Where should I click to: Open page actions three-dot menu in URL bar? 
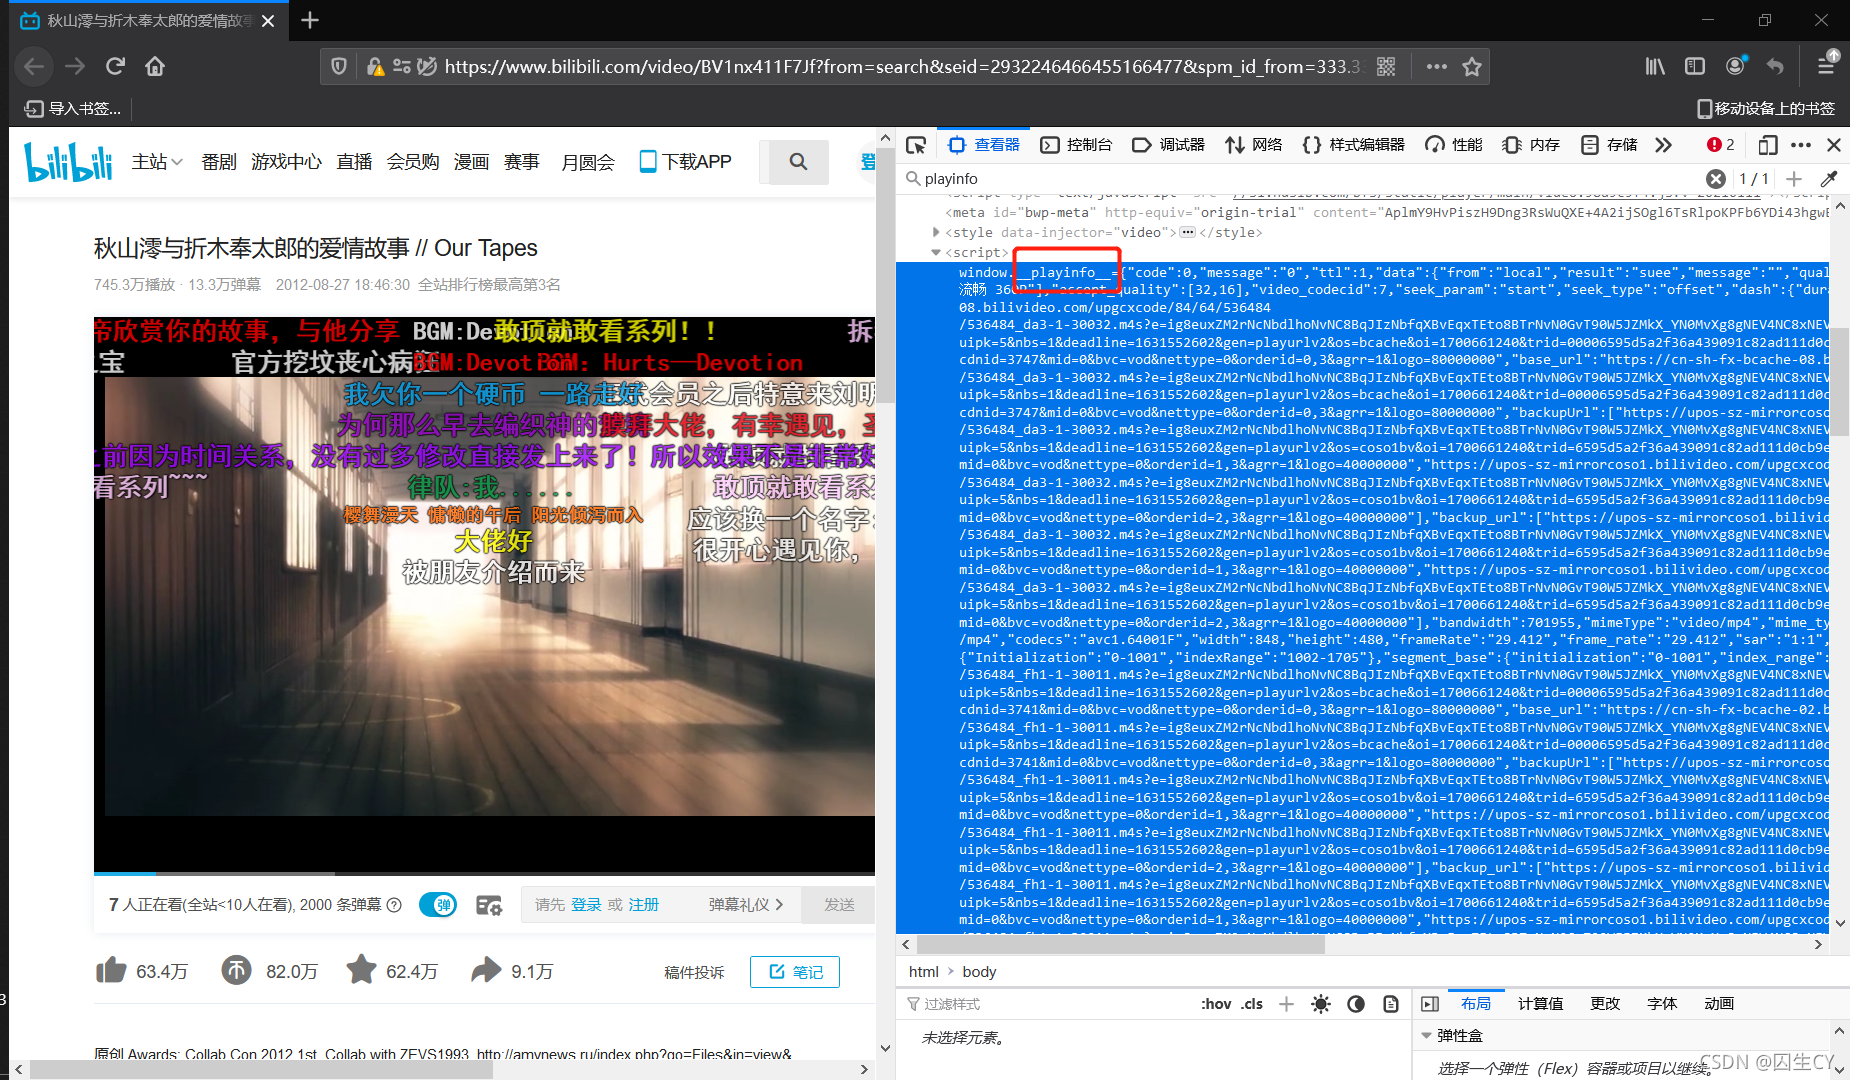click(x=1437, y=67)
